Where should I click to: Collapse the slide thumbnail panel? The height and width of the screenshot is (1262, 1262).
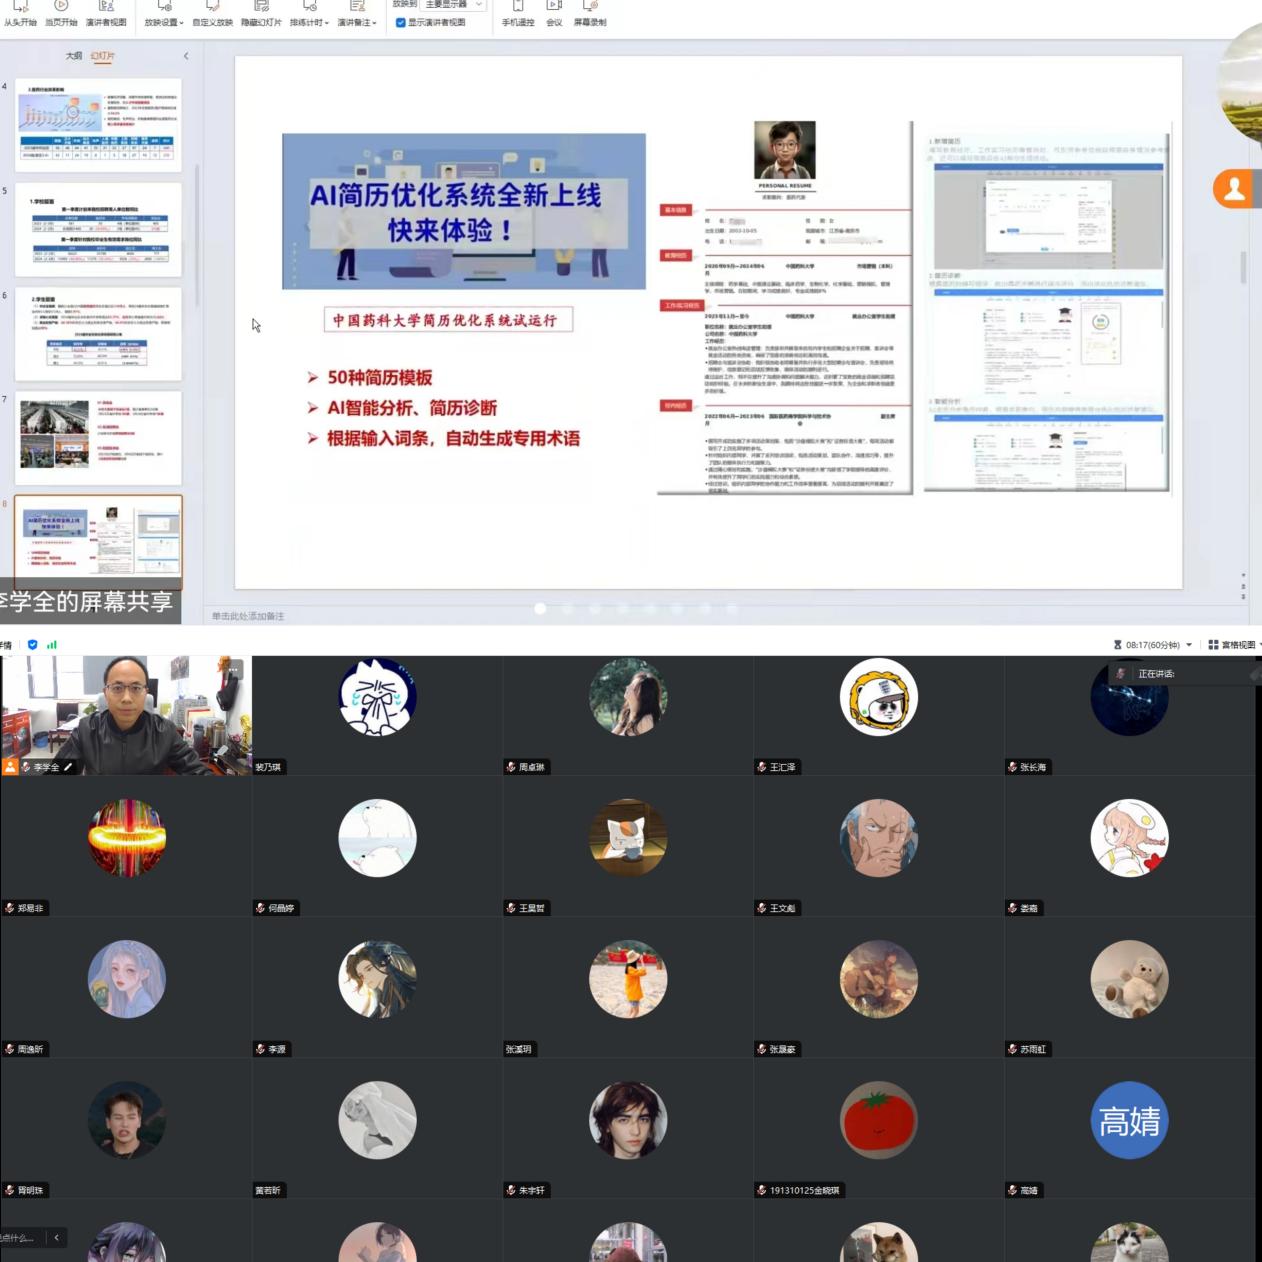186,56
